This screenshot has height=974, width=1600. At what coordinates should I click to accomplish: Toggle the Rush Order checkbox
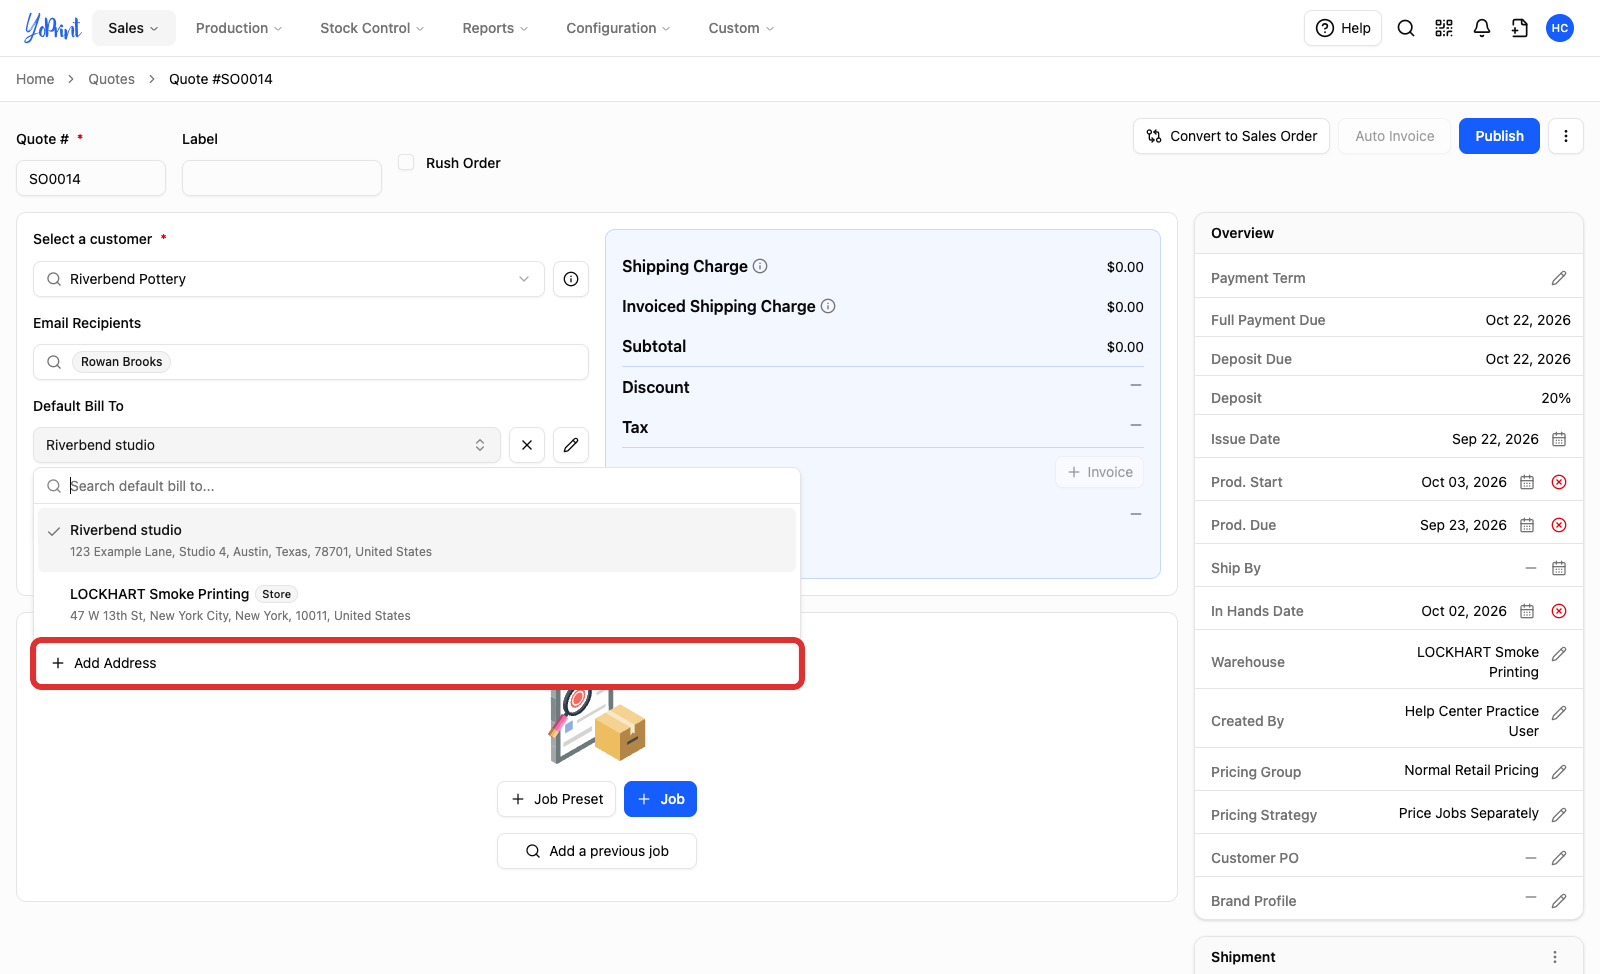406,162
